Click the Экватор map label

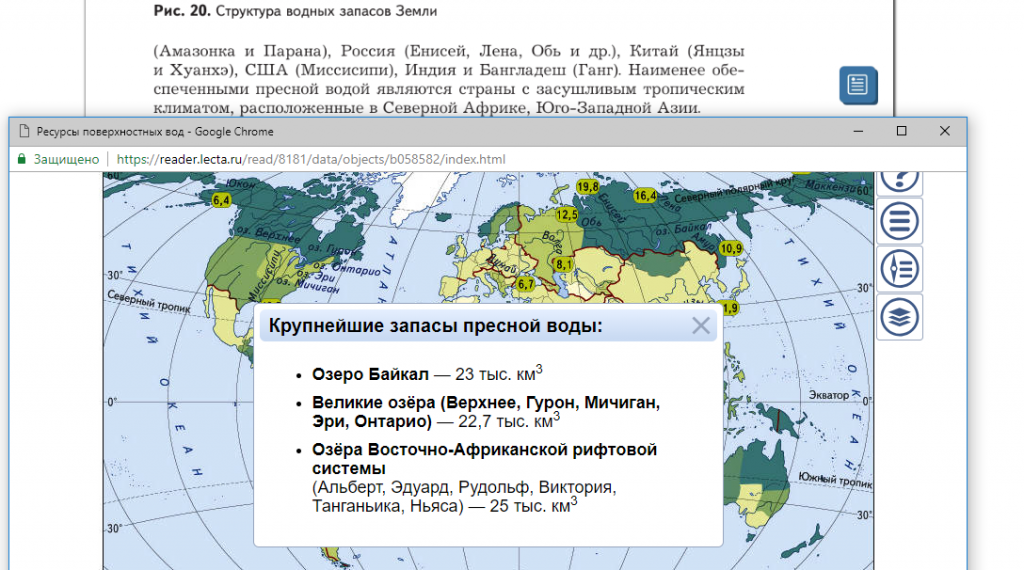(x=829, y=395)
